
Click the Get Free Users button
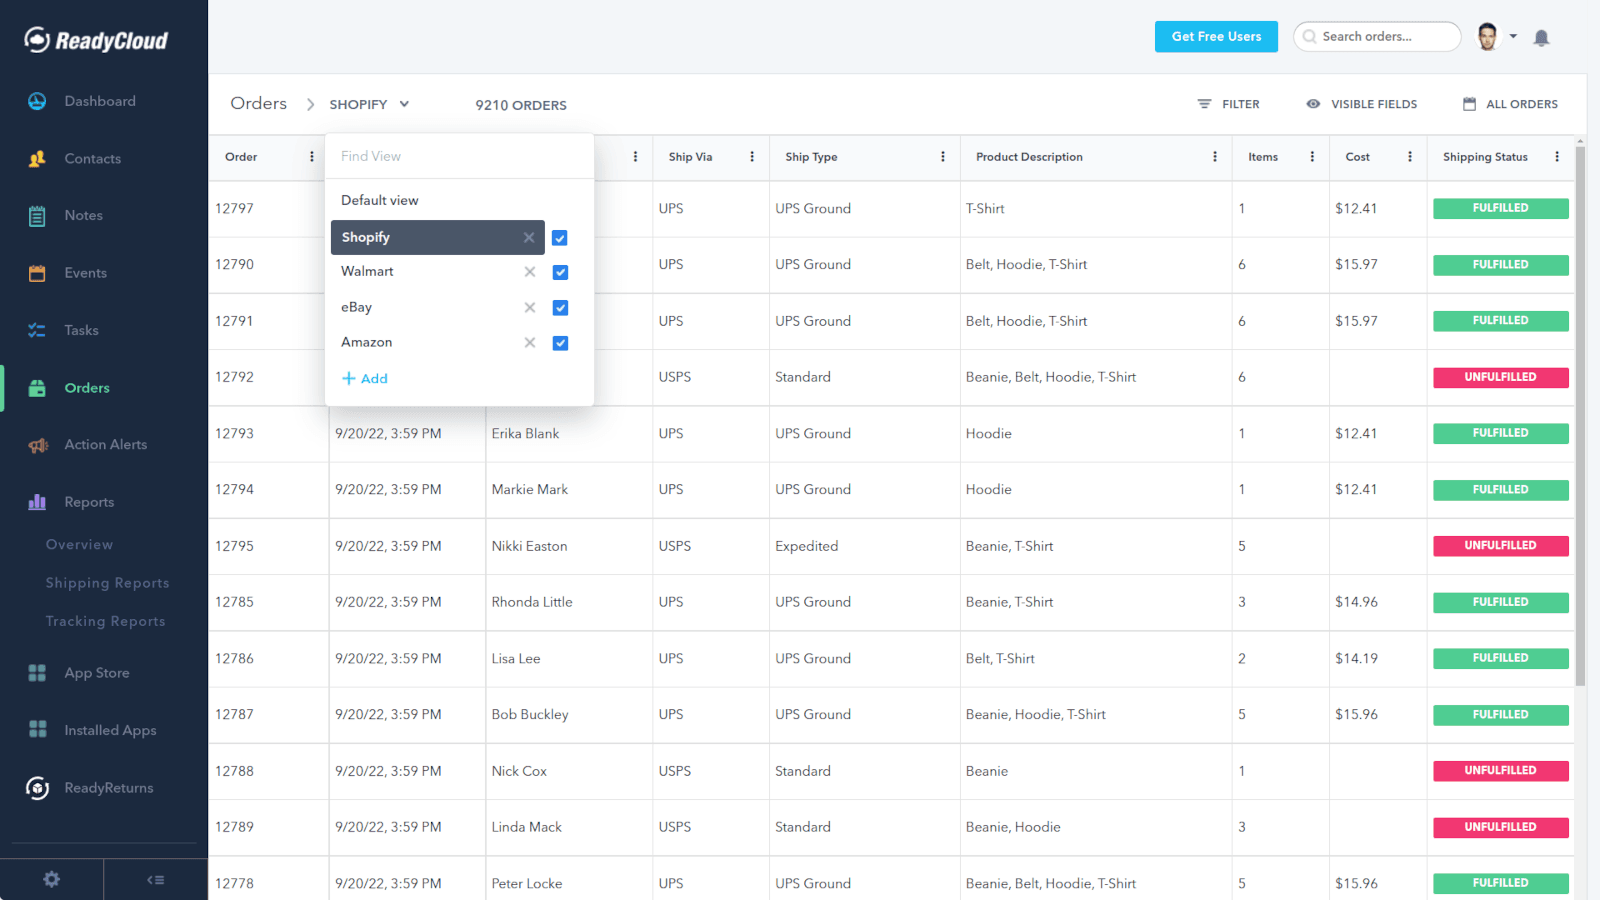coord(1216,36)
